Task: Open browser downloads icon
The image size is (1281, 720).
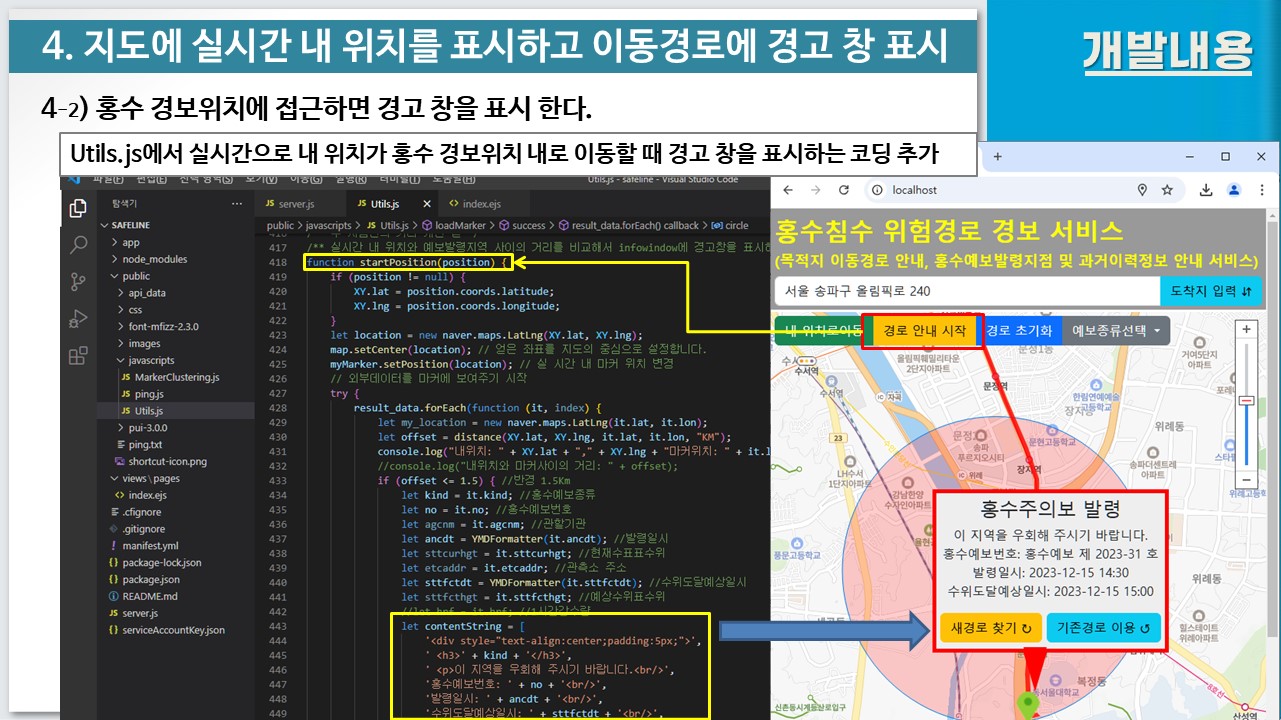Action: [x=1206, y=190]
